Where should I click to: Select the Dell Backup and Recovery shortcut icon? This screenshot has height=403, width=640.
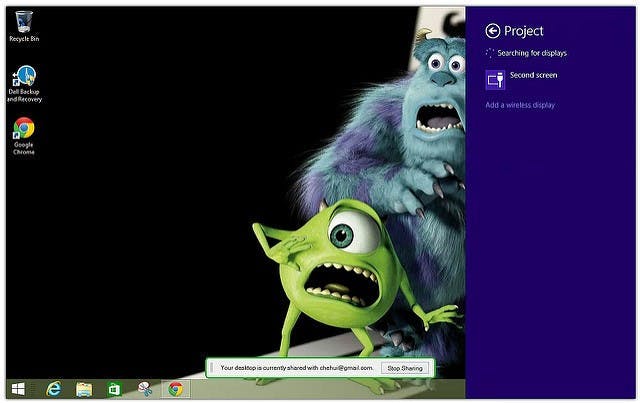click(24, 76)
